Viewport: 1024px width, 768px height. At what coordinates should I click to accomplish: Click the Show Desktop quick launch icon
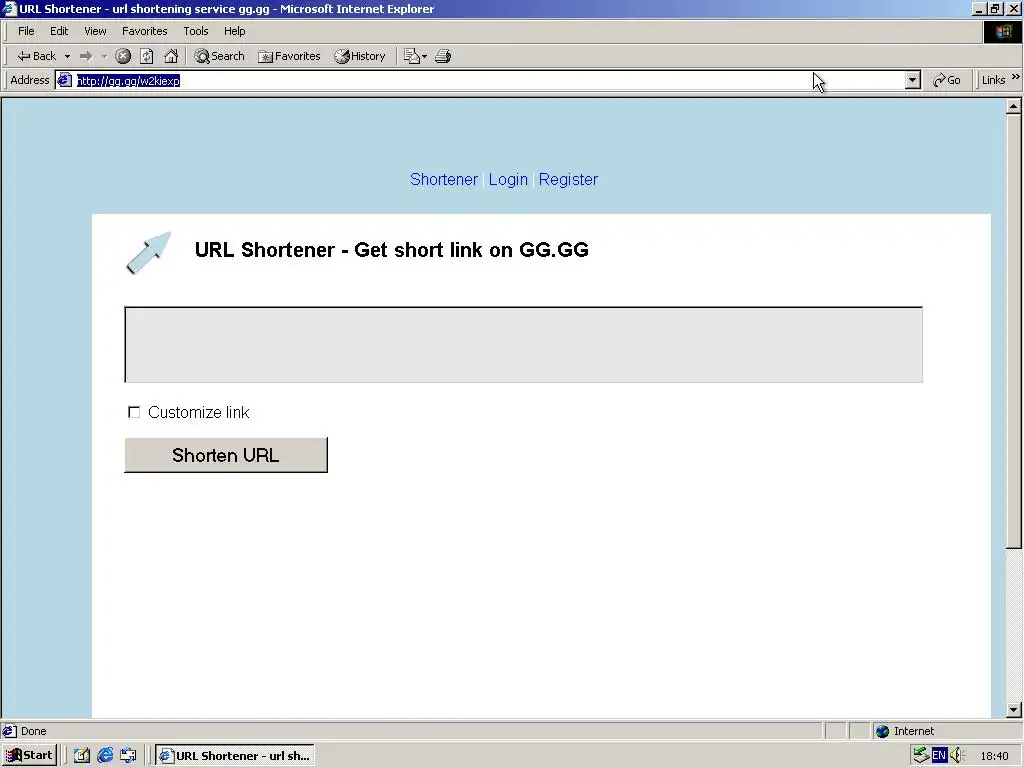(82, 756)
